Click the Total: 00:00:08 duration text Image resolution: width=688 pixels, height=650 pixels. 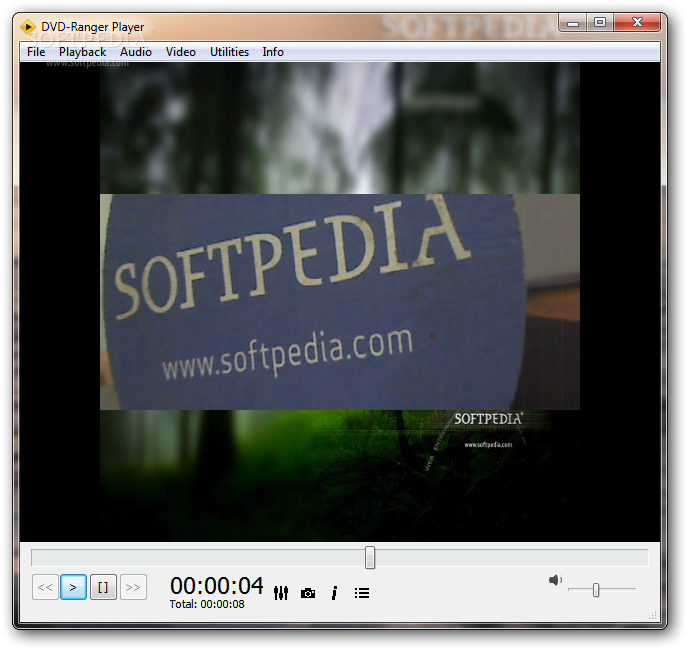[207, 604]
